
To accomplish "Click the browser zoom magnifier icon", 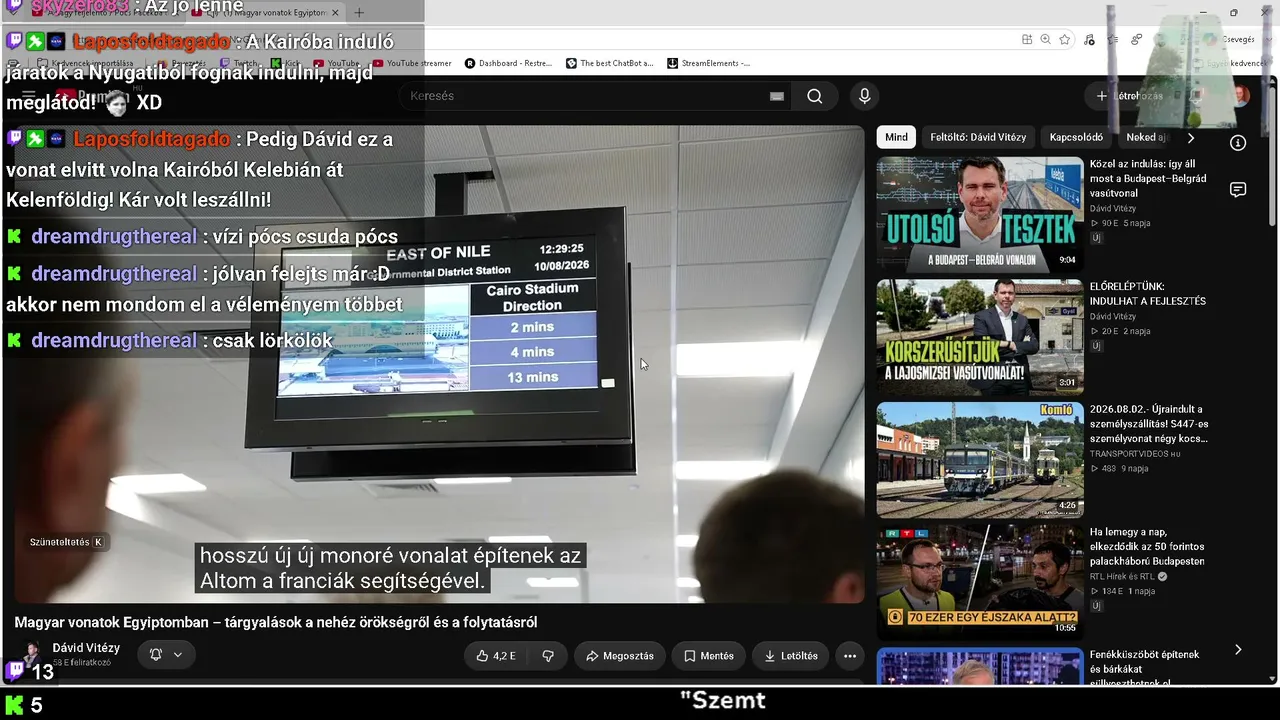I will tap(1045, 39).
